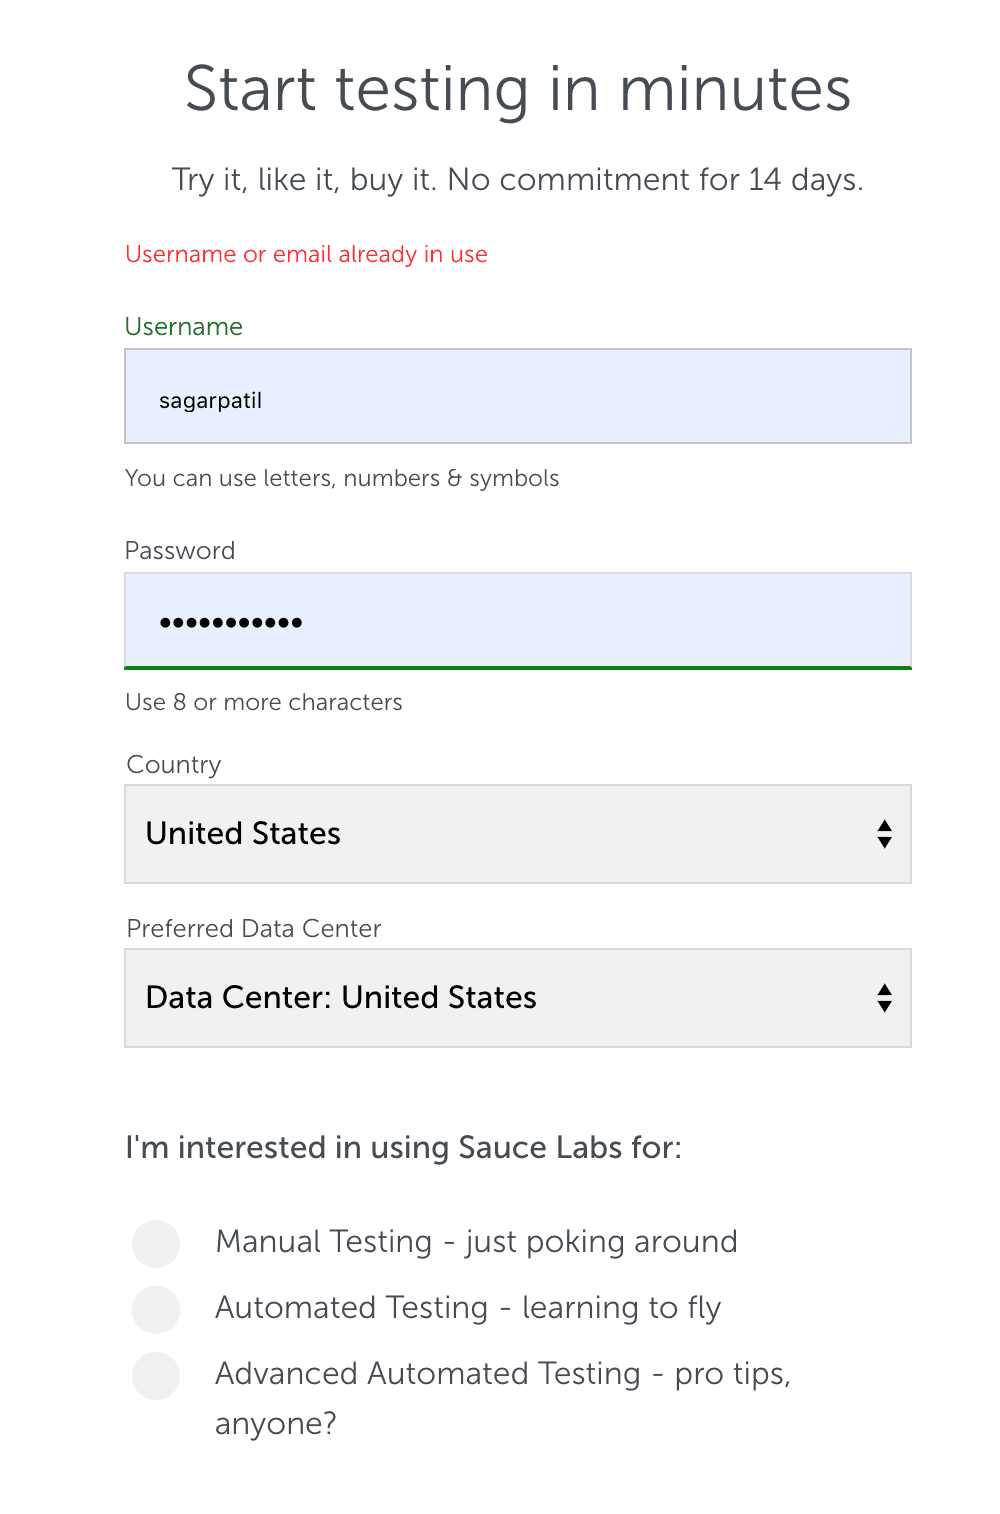Choose Automated Testing radio option
The image size is (1000, 1514).
156,1309
